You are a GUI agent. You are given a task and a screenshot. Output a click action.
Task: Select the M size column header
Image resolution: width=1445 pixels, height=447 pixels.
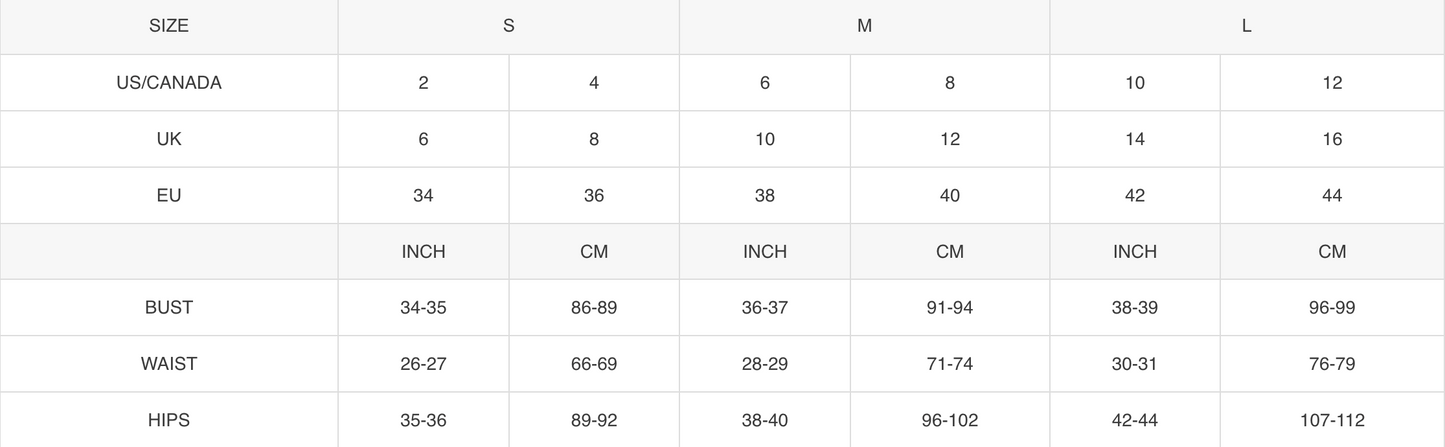pos(865,26)
